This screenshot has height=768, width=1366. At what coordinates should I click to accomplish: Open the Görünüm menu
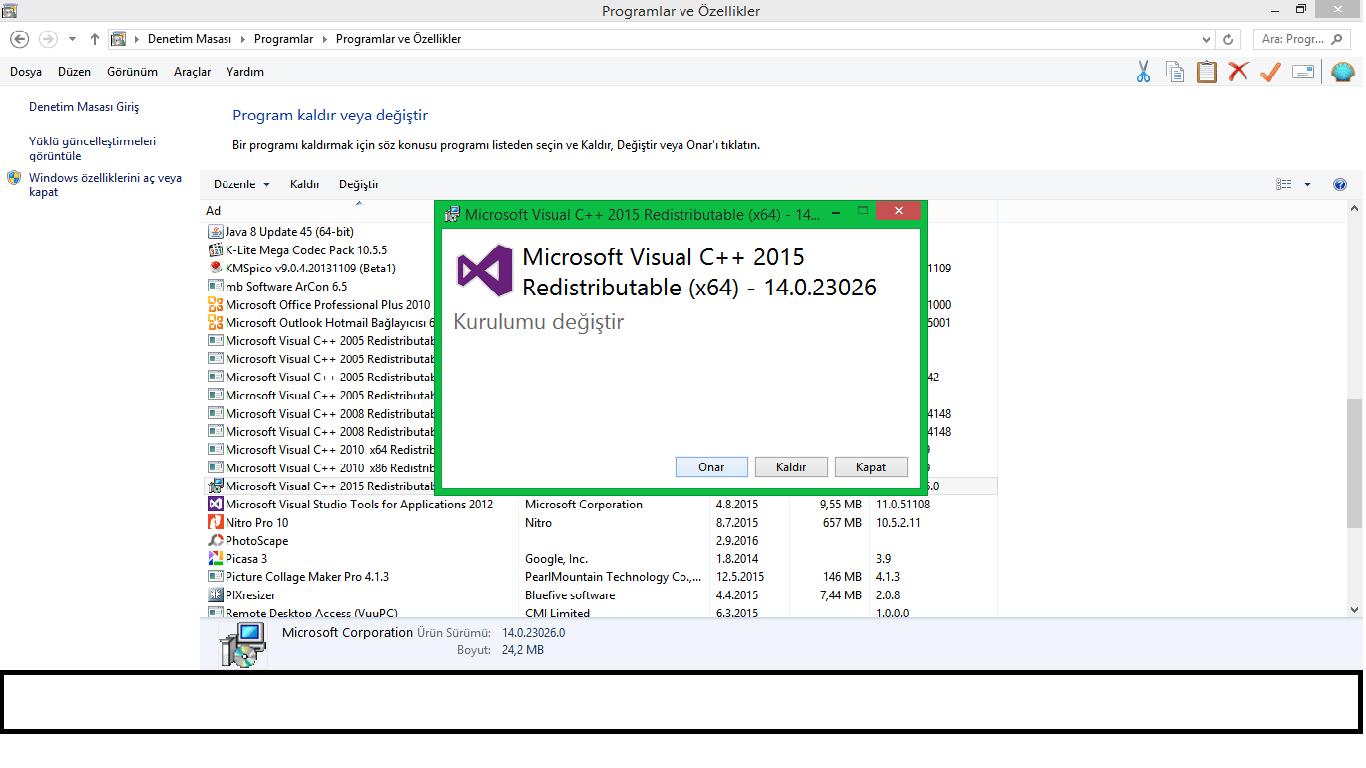pyautogui.click(x=133, y=72)
